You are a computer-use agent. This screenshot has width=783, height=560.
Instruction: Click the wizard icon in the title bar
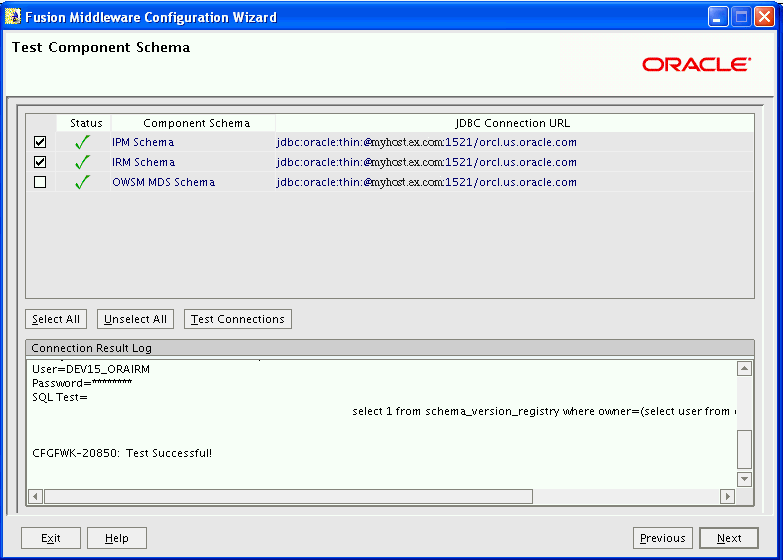click(x=13, y=16)
